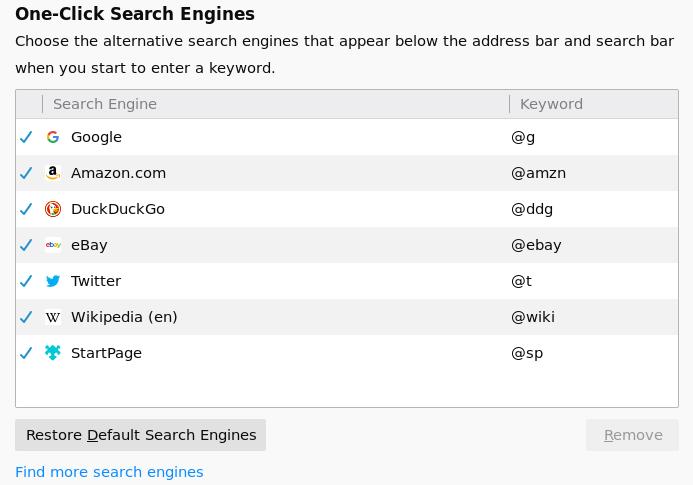
Task: Sort by the Search Engine column header
Action: click(105, 104)
